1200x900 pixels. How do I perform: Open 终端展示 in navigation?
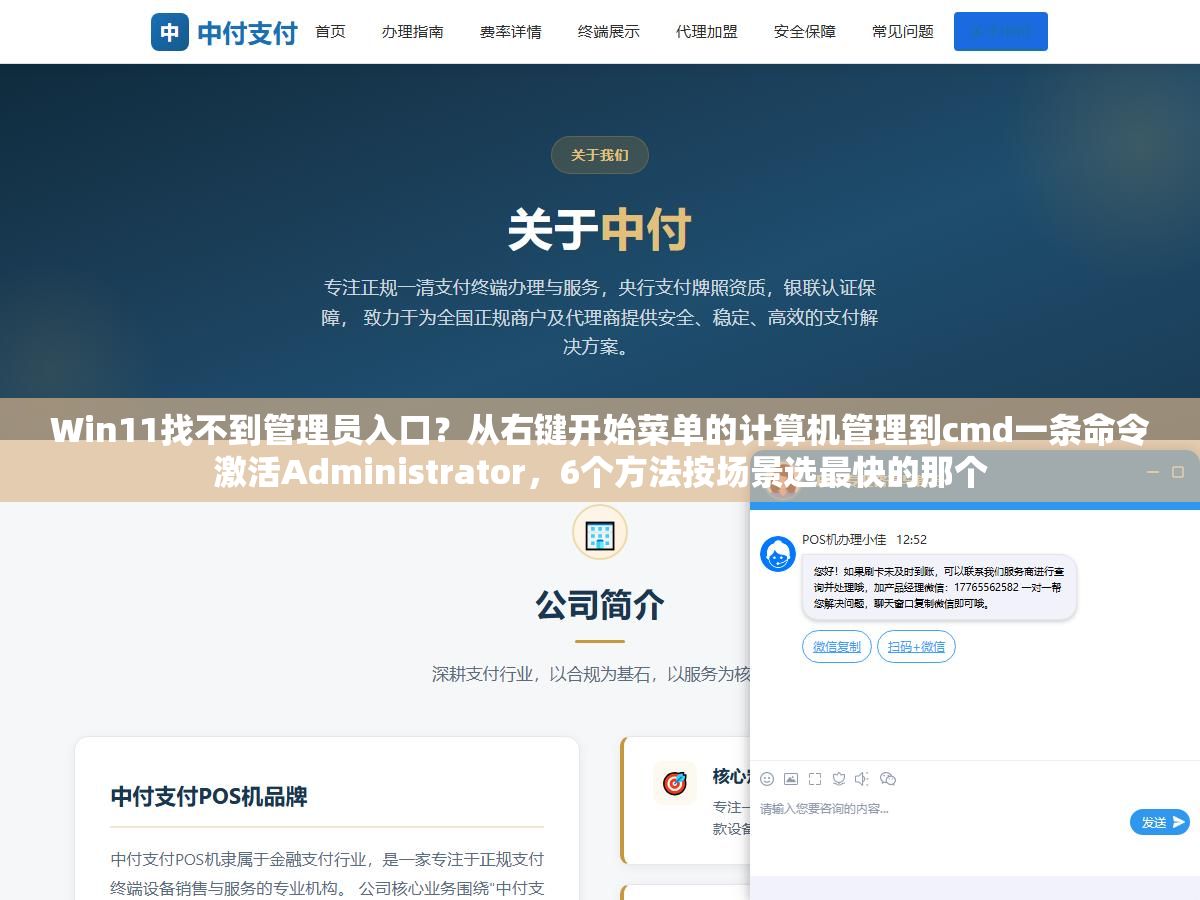tap(608, 31)
